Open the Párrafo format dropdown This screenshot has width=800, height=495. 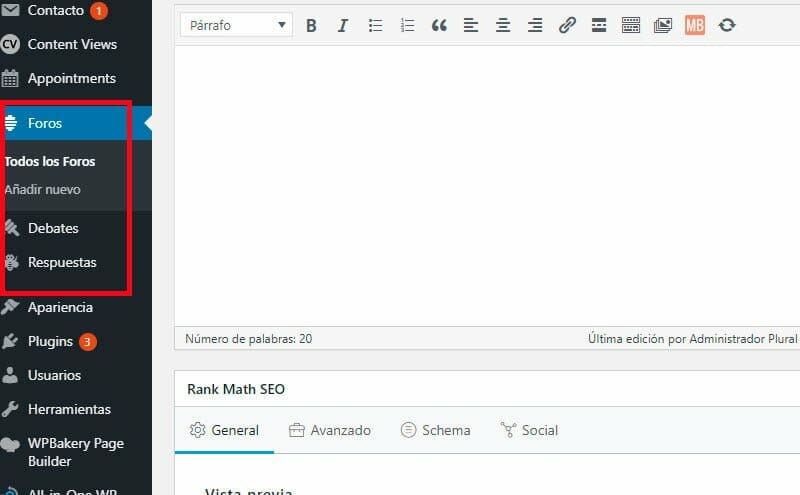tap(236, 25)
